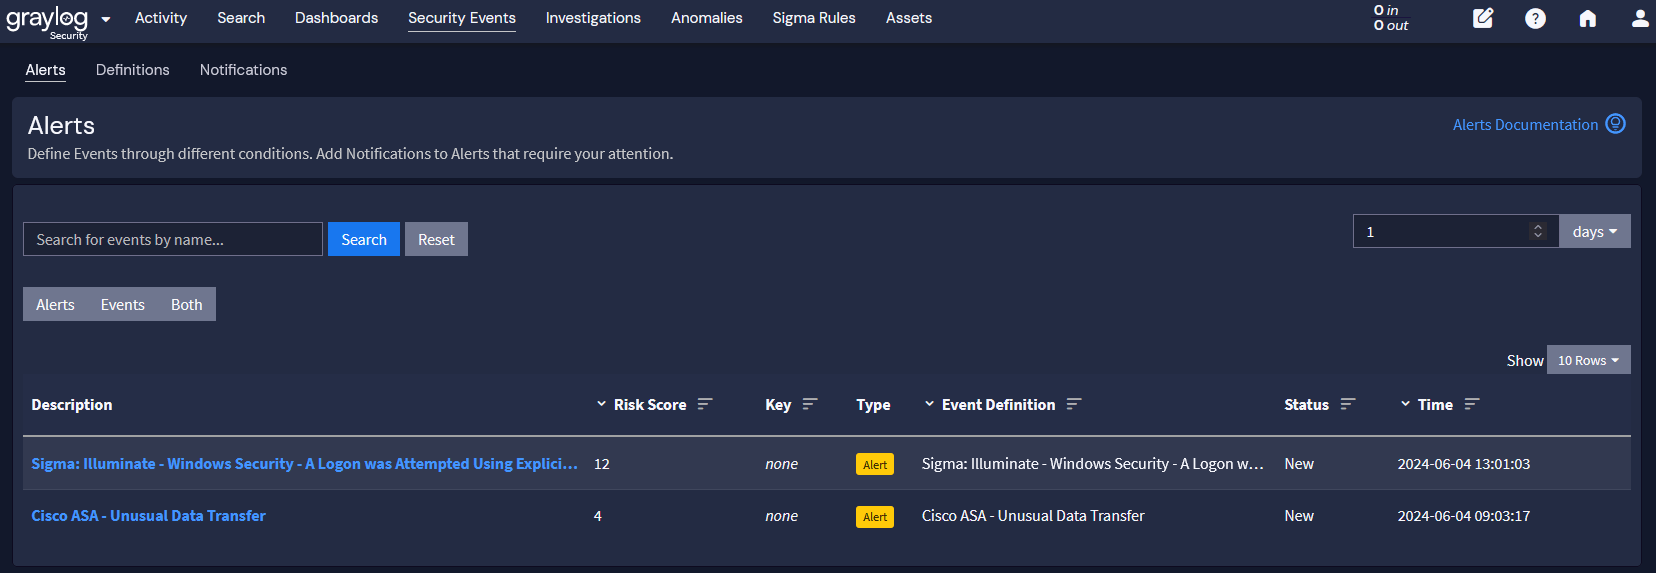The width and height of the screenshot is (1656, 573).
Task: Open the user profile icon
Action: tap(1640, 18)
